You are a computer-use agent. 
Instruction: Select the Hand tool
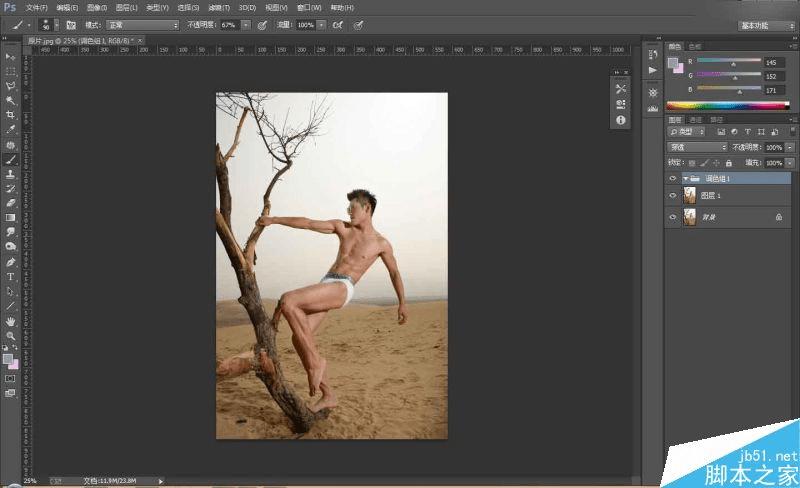[10, 321]
